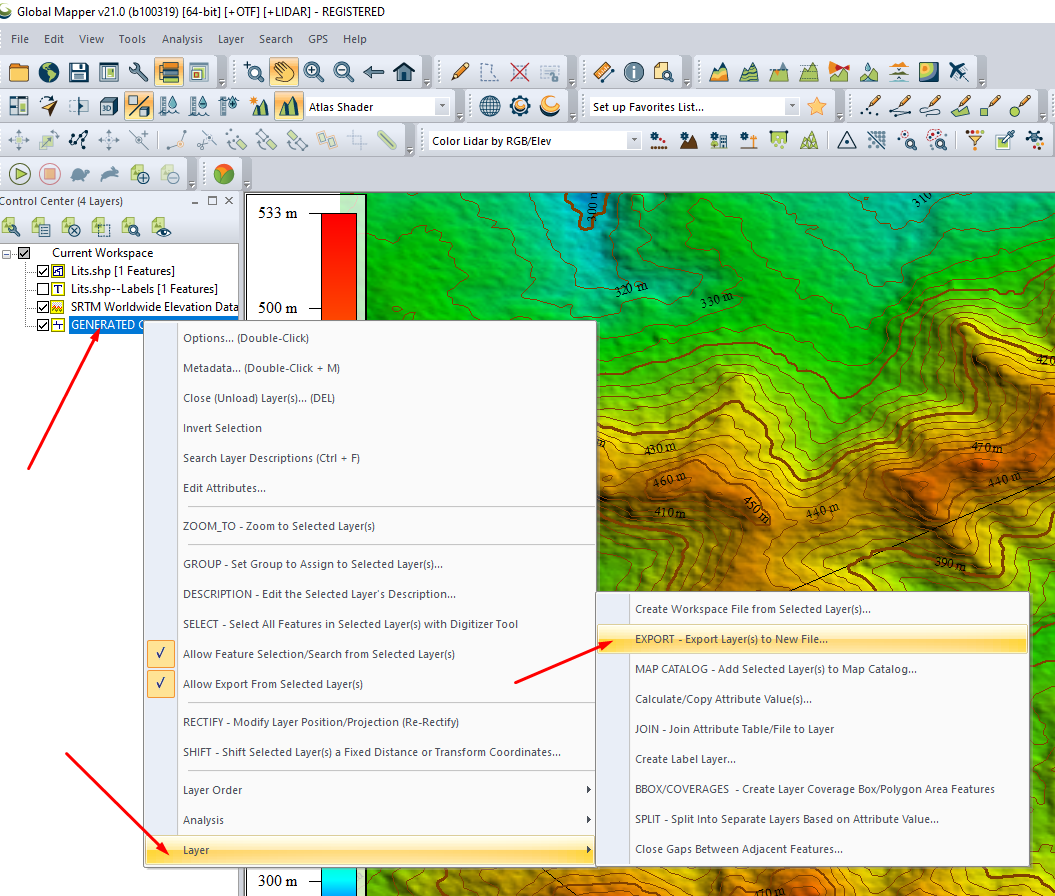
Task: Click the turtle slow speed icon
Action: tap(80, 174)
